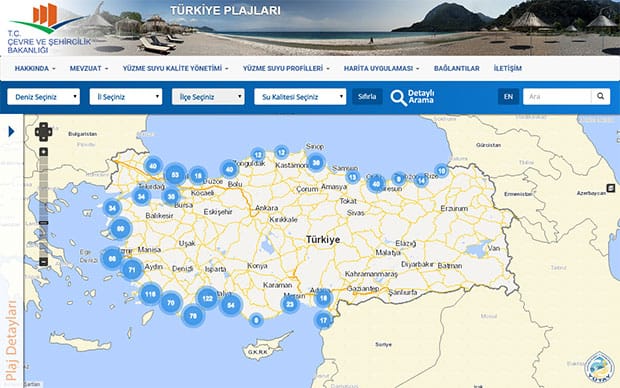The image size is (620, 388).
Task: Open the Su Kalitesi Seçiniz dropdown
Action: coord(300,97)
